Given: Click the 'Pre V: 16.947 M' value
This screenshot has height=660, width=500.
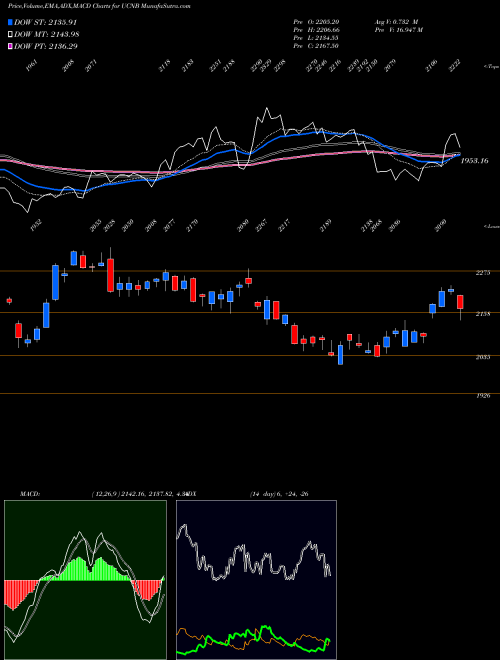Looking at the screenshot, I should coord(398,30).
